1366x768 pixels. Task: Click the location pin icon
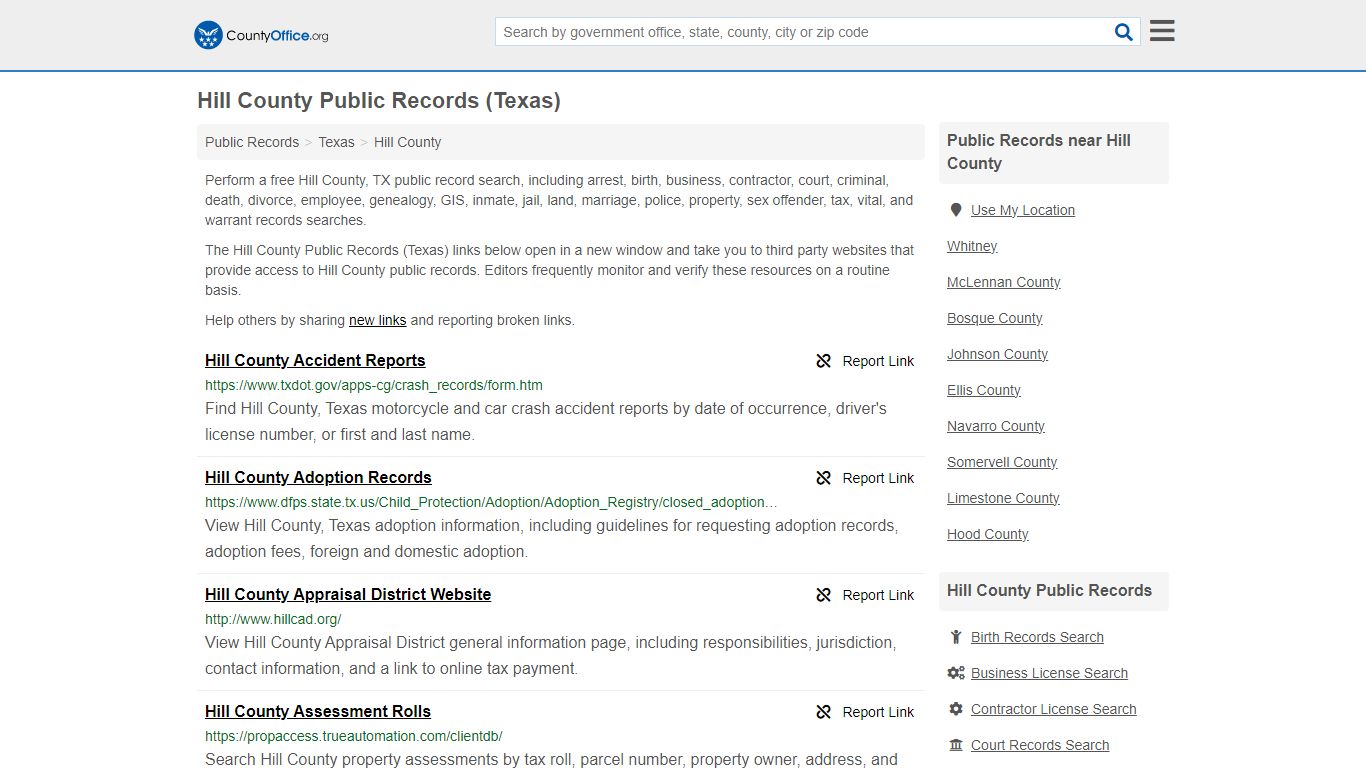[956, 210]
